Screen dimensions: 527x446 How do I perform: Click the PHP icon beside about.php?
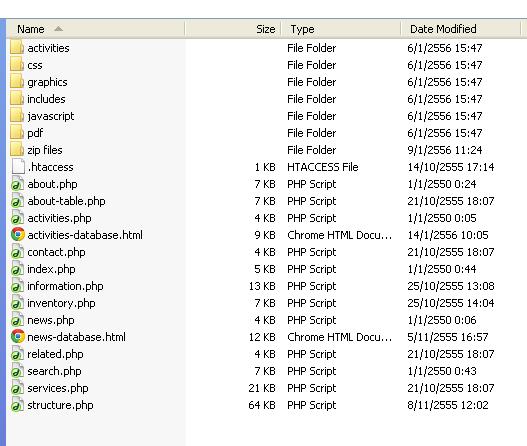tap(17, 184)
